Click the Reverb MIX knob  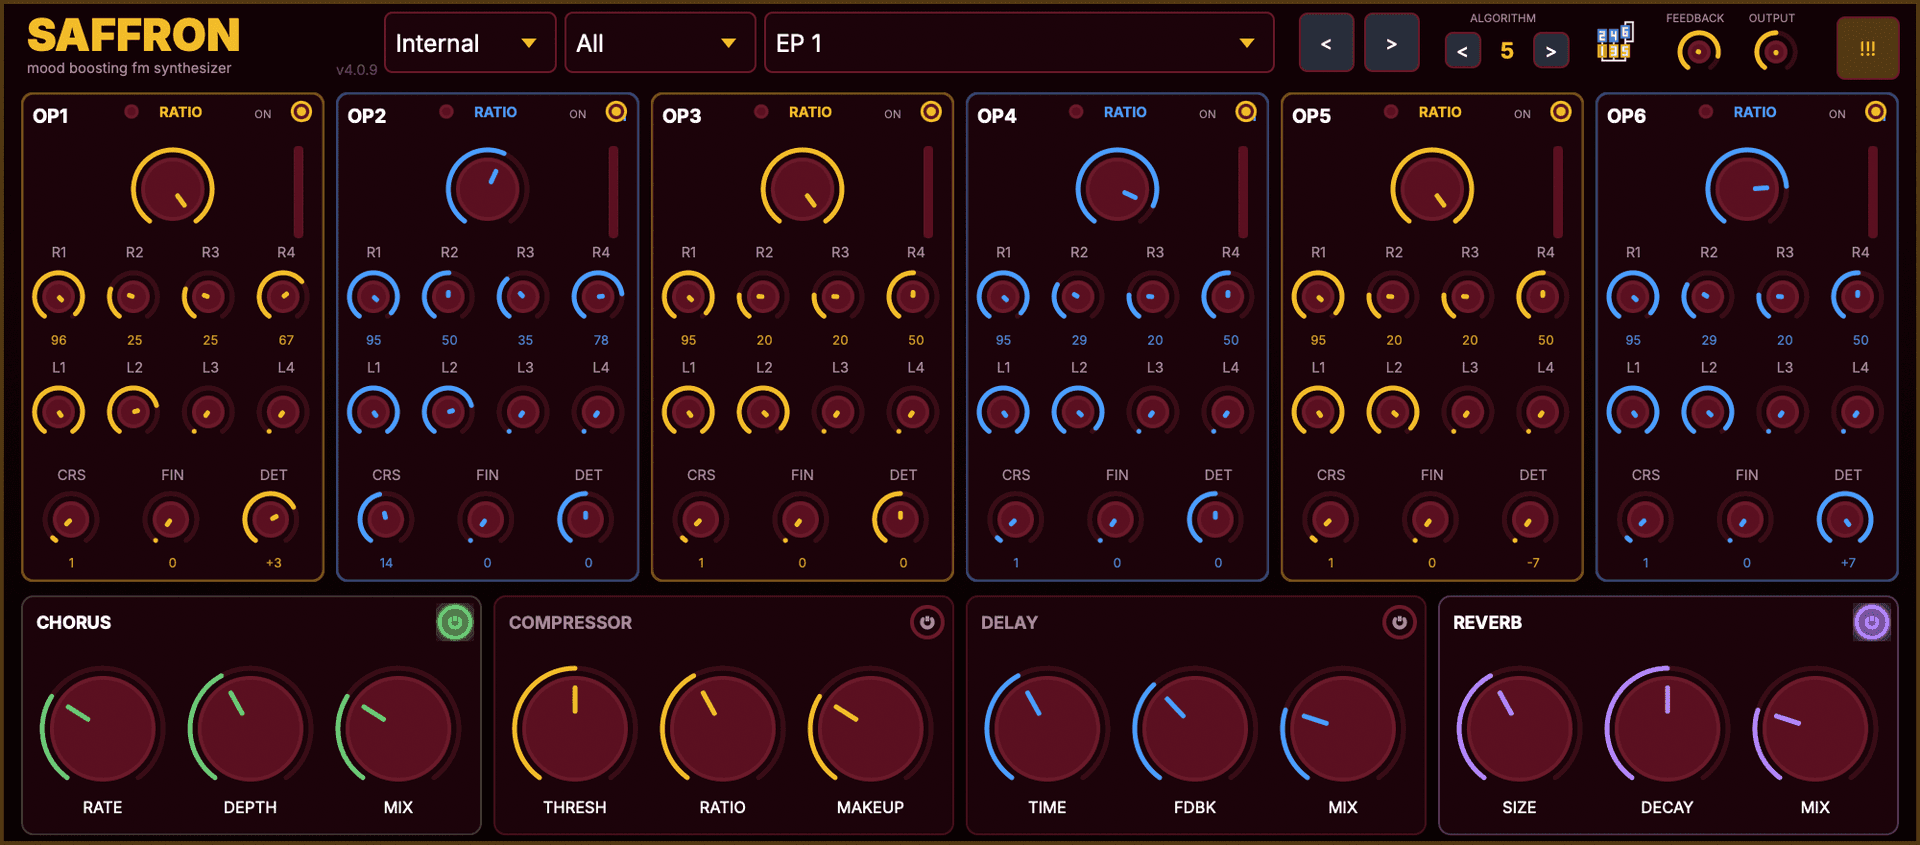(1815, 727)
